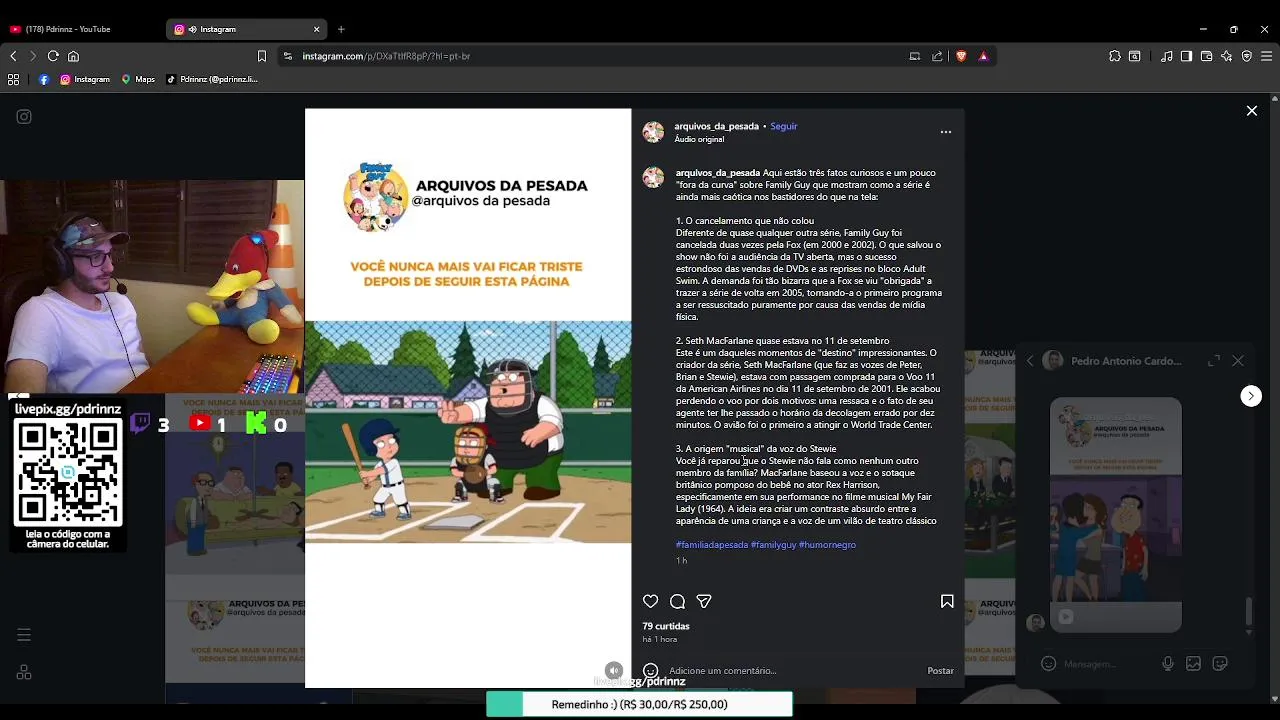Reload the page
Image resolution: width=1280 pixels, height=720 pixels.
tap(53, 56)
